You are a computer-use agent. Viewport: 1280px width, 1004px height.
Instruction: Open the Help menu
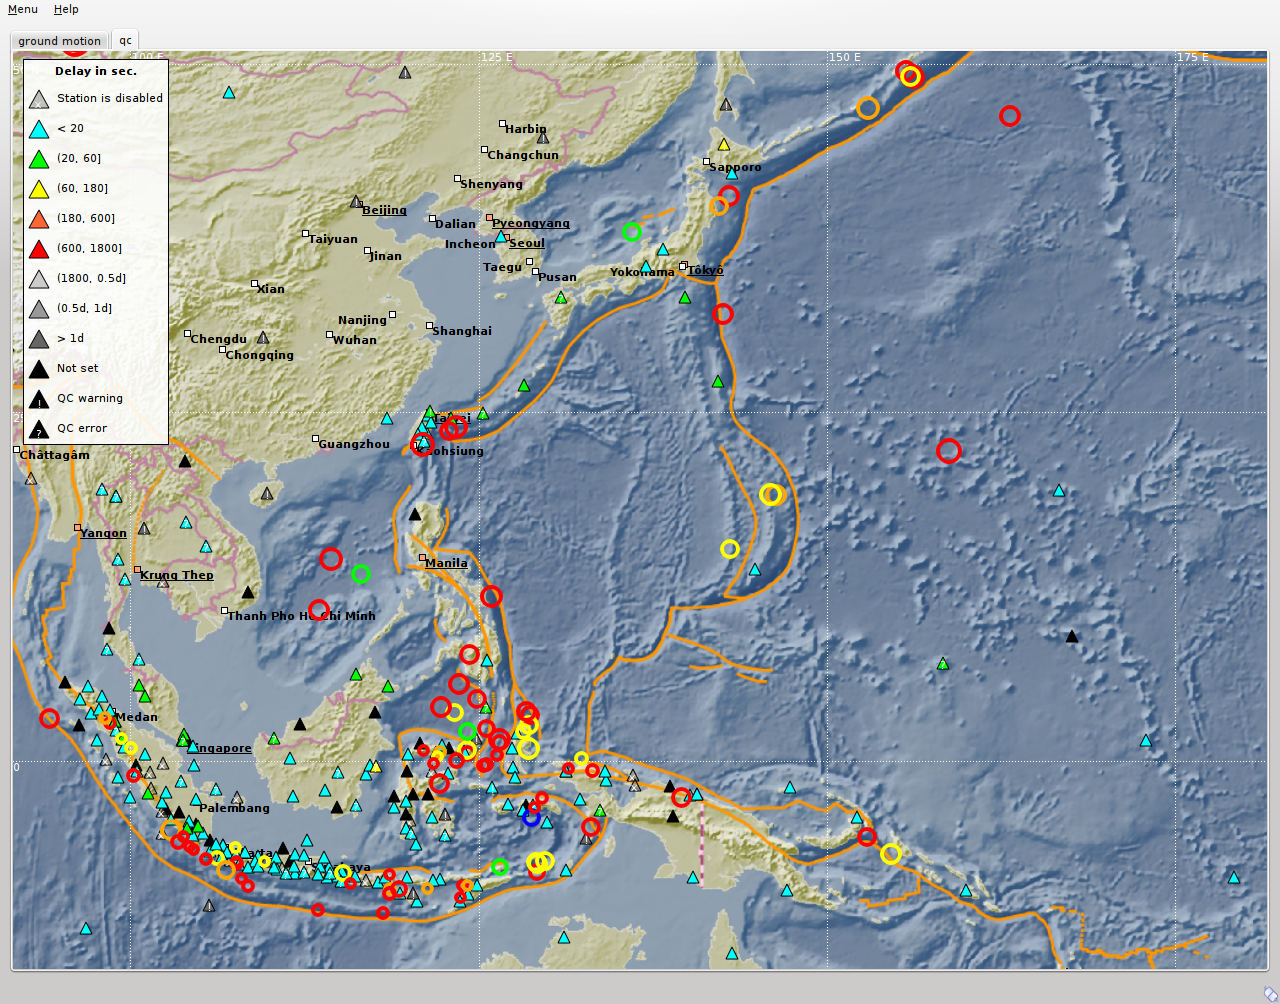[66, 9]
